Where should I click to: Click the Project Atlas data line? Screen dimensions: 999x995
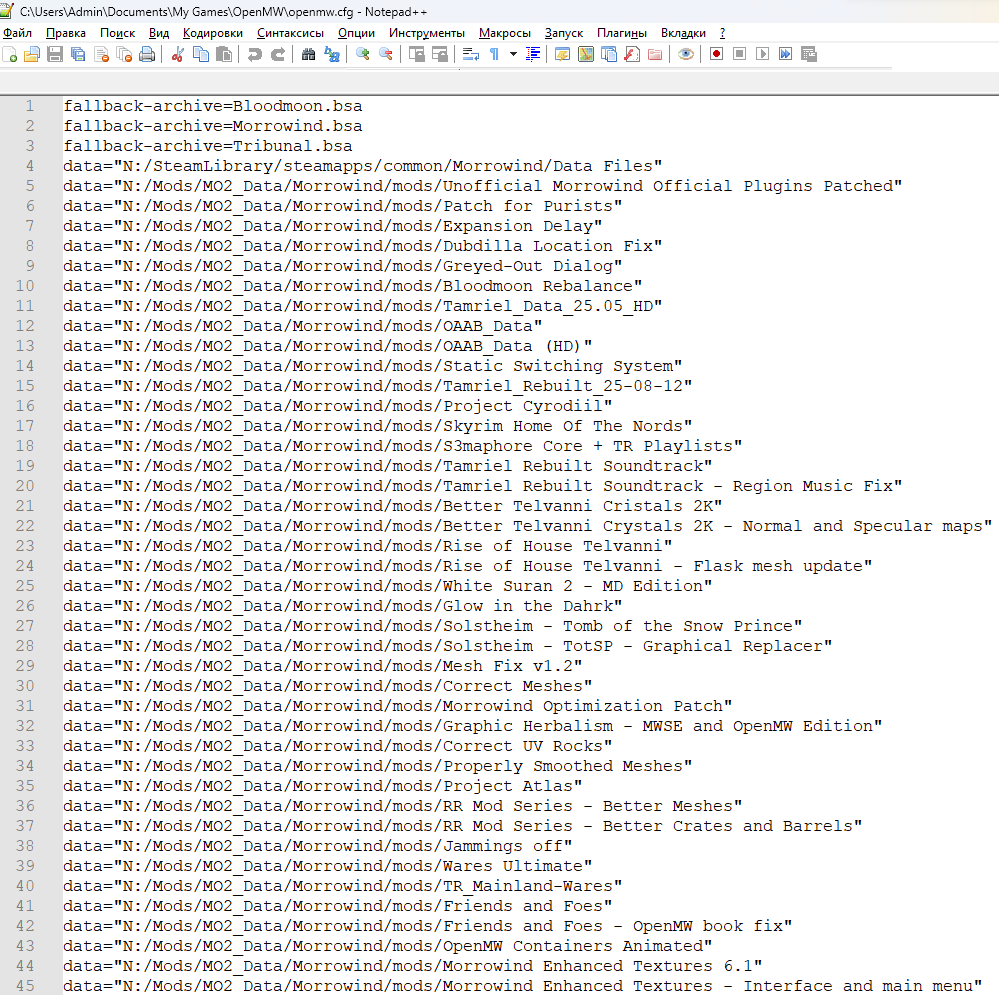pyautogui.click(x=322, y=786)
